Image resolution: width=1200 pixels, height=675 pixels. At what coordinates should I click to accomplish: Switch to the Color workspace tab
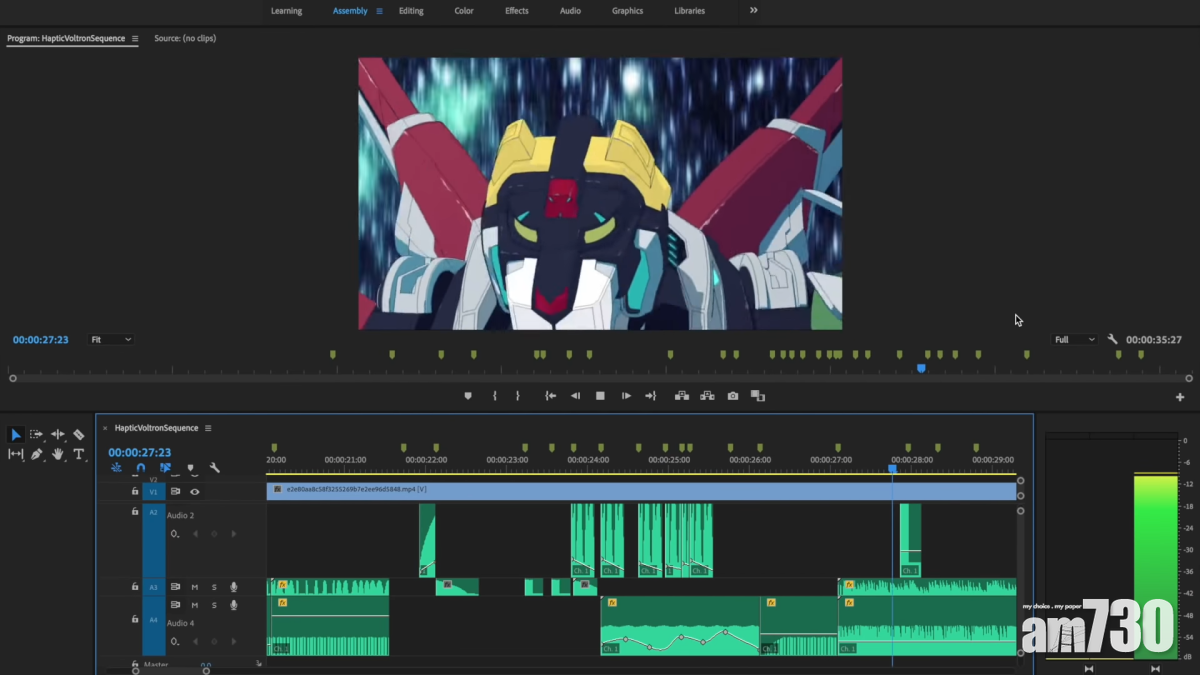(464, 11)
